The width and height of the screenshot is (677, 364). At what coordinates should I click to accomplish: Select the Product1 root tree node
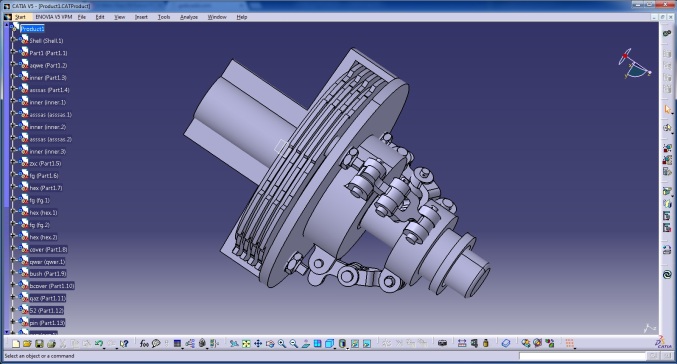(32, 28)
